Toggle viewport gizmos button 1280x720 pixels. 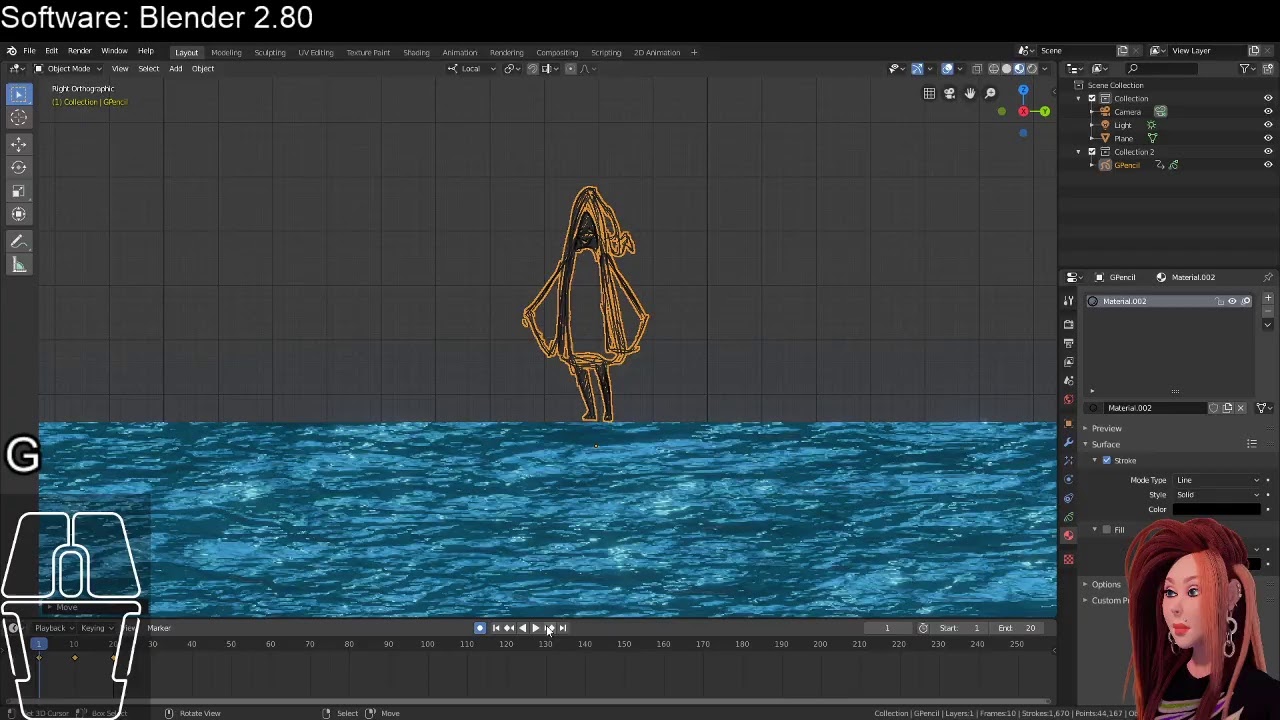[917, 69]
